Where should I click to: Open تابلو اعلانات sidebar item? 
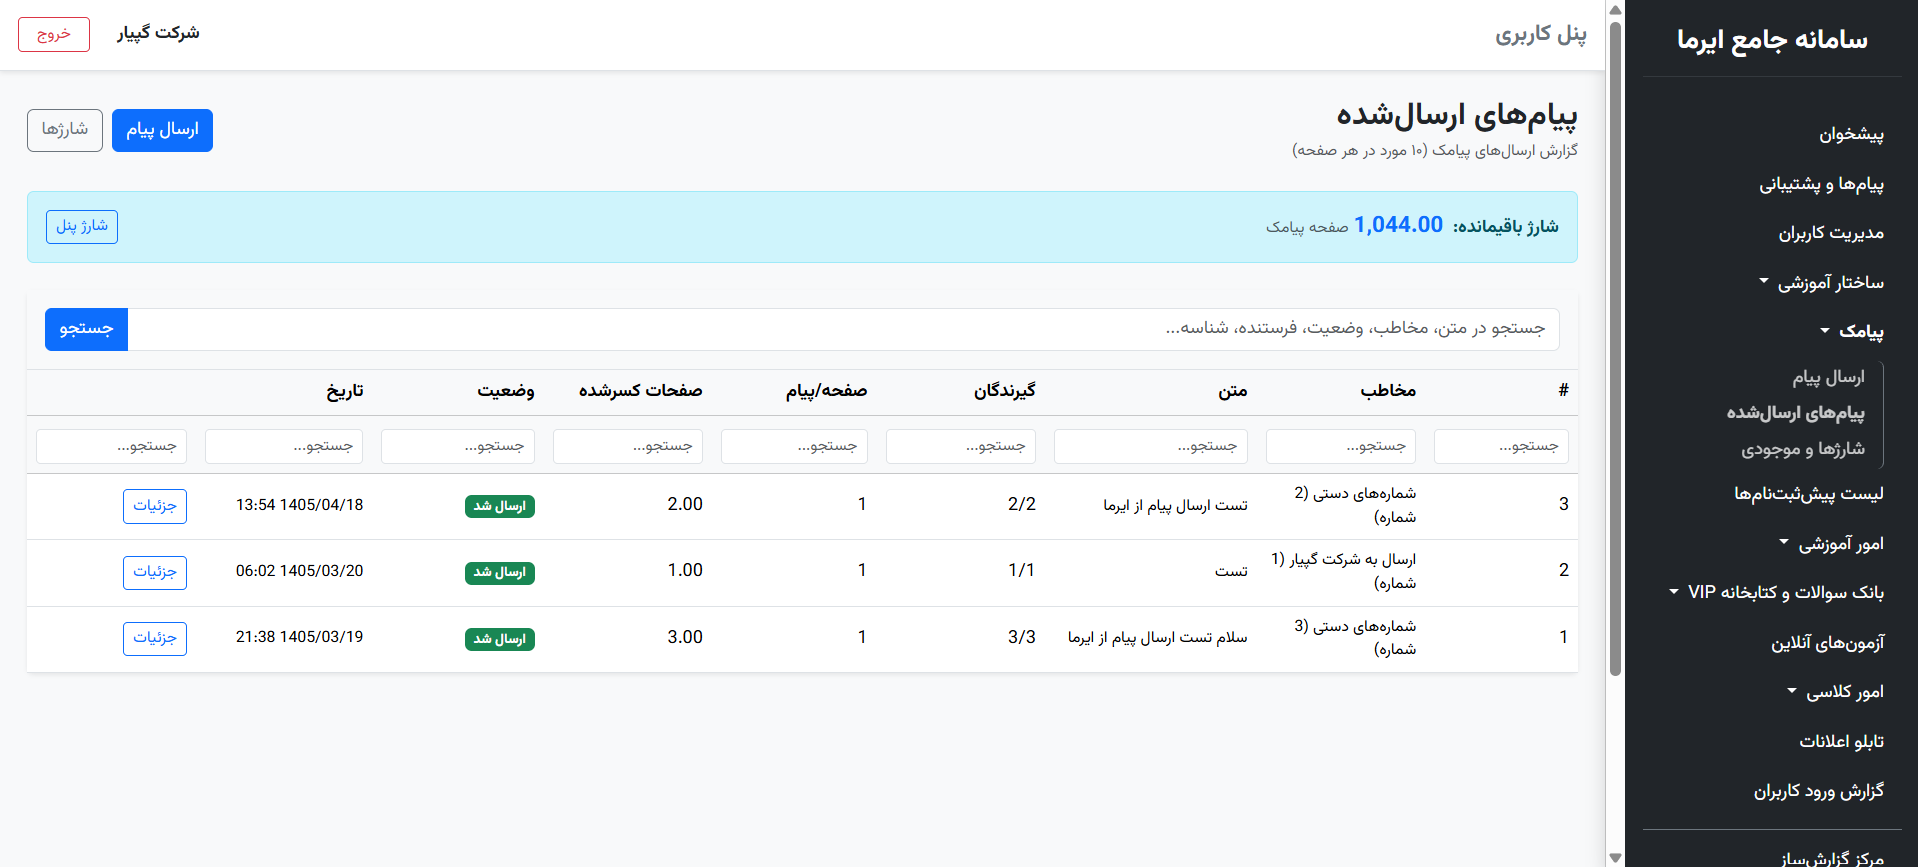point(1842,742)
